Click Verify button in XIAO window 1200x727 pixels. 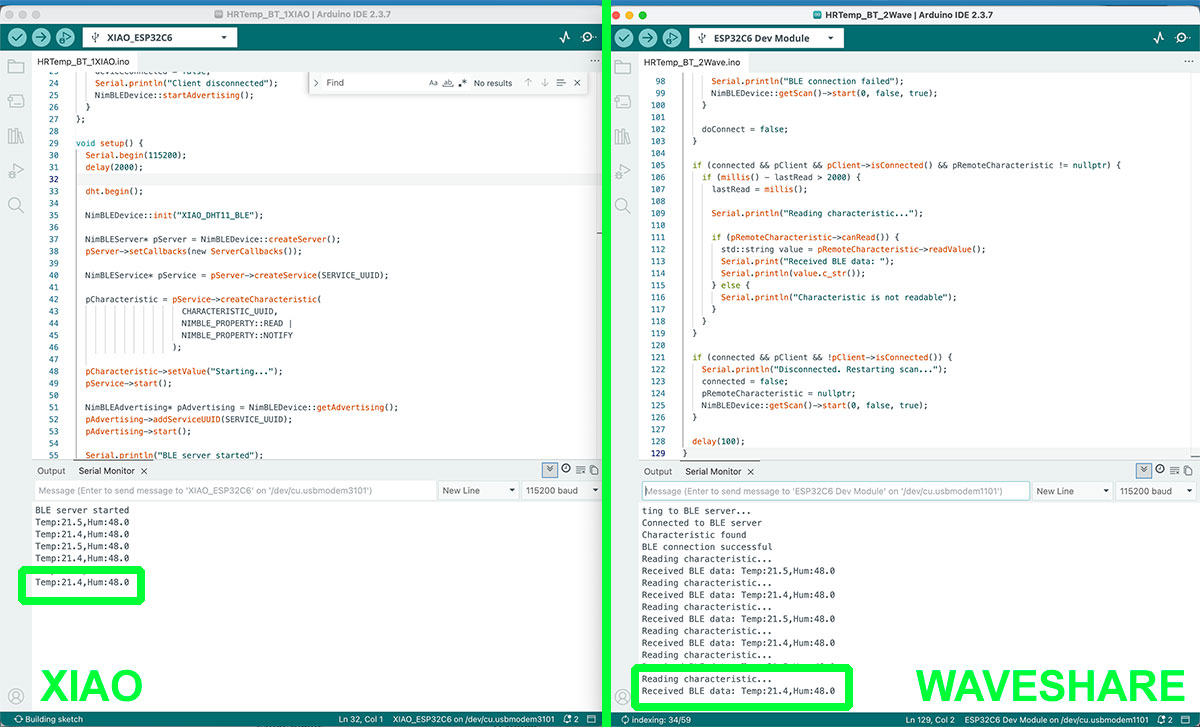click(17, 37)
